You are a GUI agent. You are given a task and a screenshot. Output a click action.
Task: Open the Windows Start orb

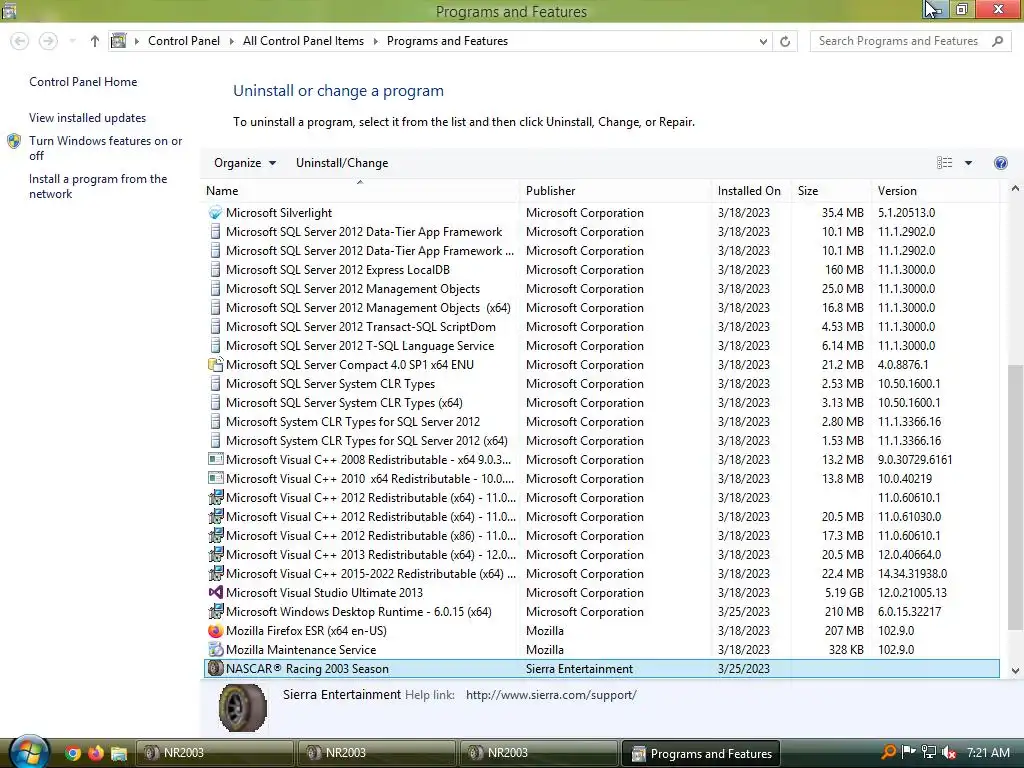click(x=29, y=752)
